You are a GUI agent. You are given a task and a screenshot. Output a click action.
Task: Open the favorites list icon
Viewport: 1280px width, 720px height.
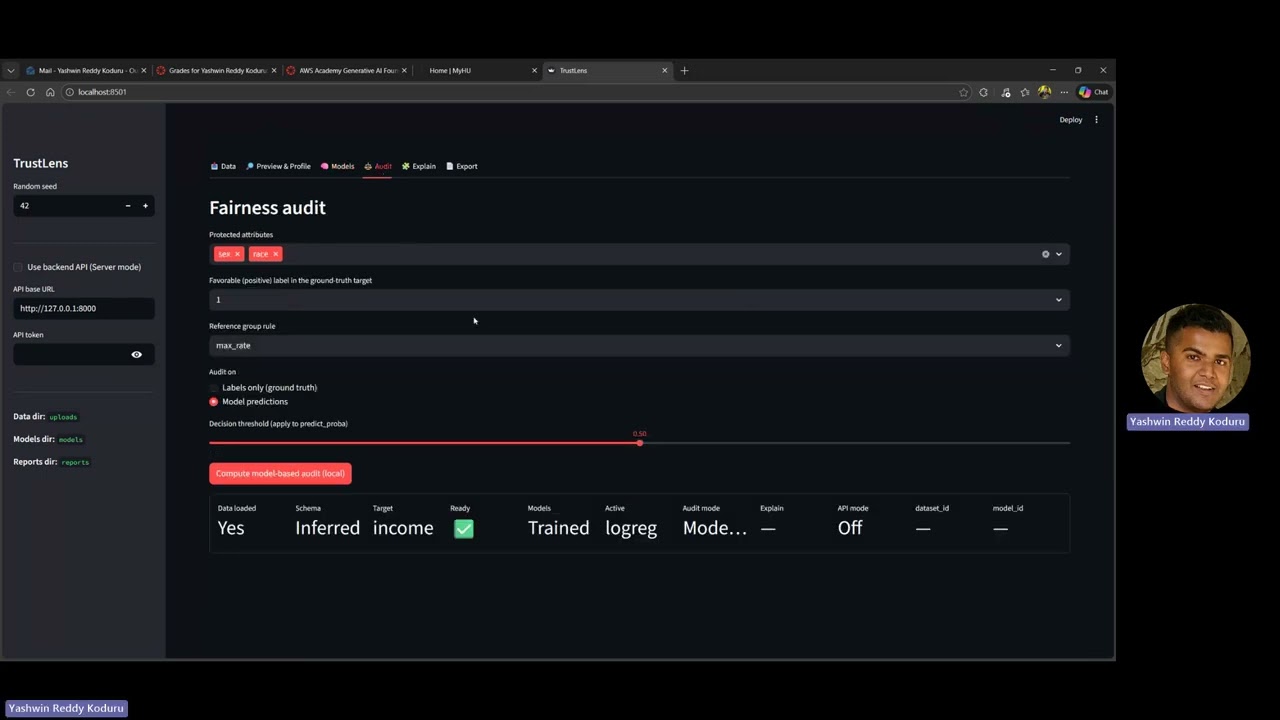(1025, 92)
